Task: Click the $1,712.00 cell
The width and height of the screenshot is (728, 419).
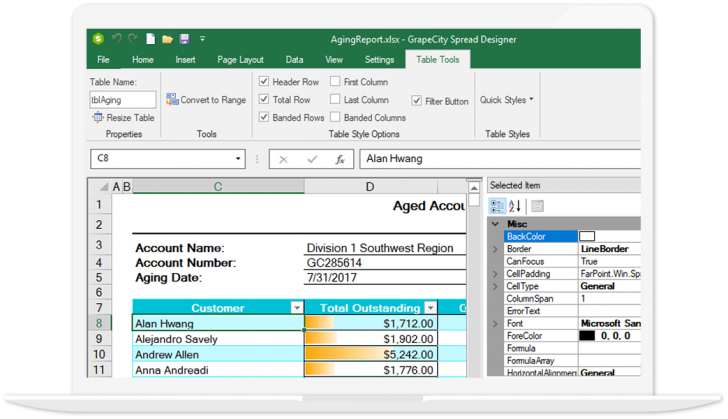Action: pyautogui.click(x=371, y=323)
